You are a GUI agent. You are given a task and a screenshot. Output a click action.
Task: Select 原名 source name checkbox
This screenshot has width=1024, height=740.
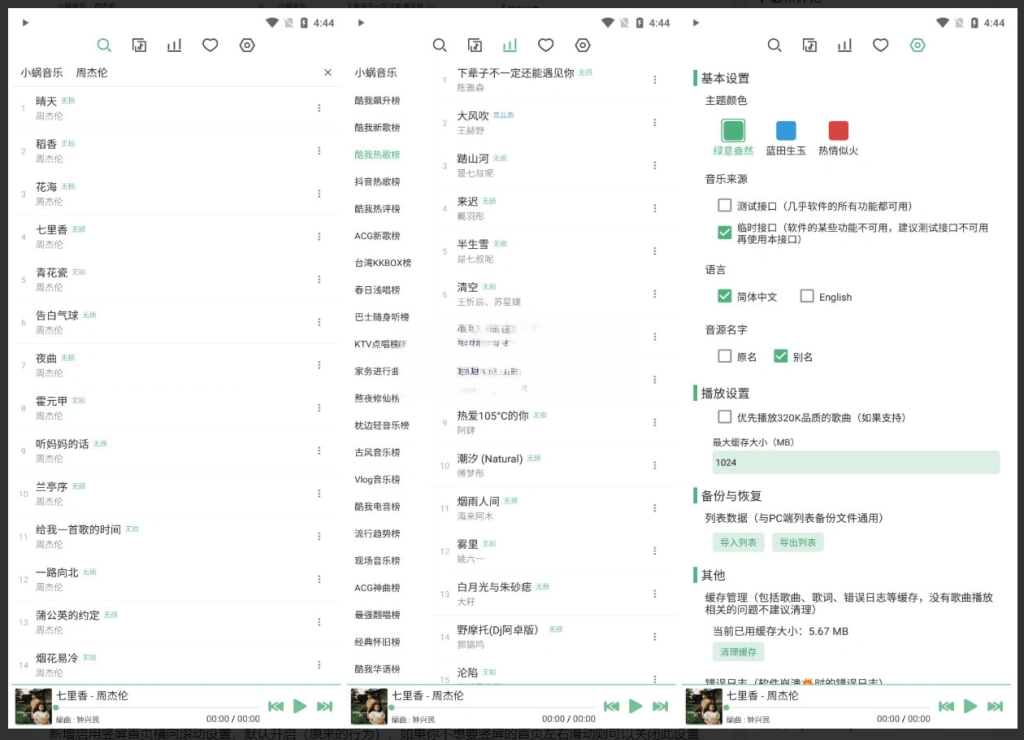click(724, 356)
